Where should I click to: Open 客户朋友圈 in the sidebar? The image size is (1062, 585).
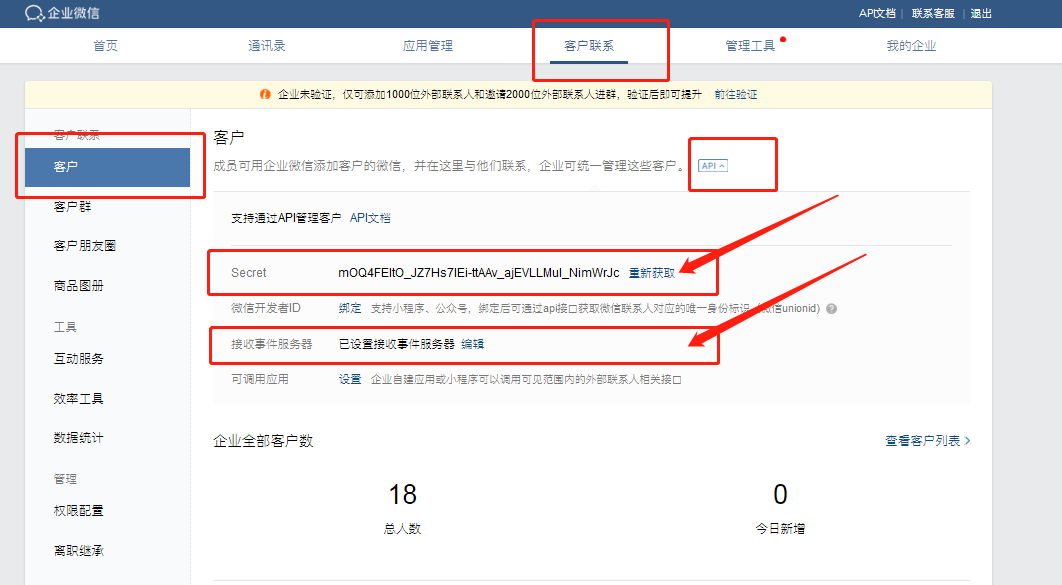(85, 246)
